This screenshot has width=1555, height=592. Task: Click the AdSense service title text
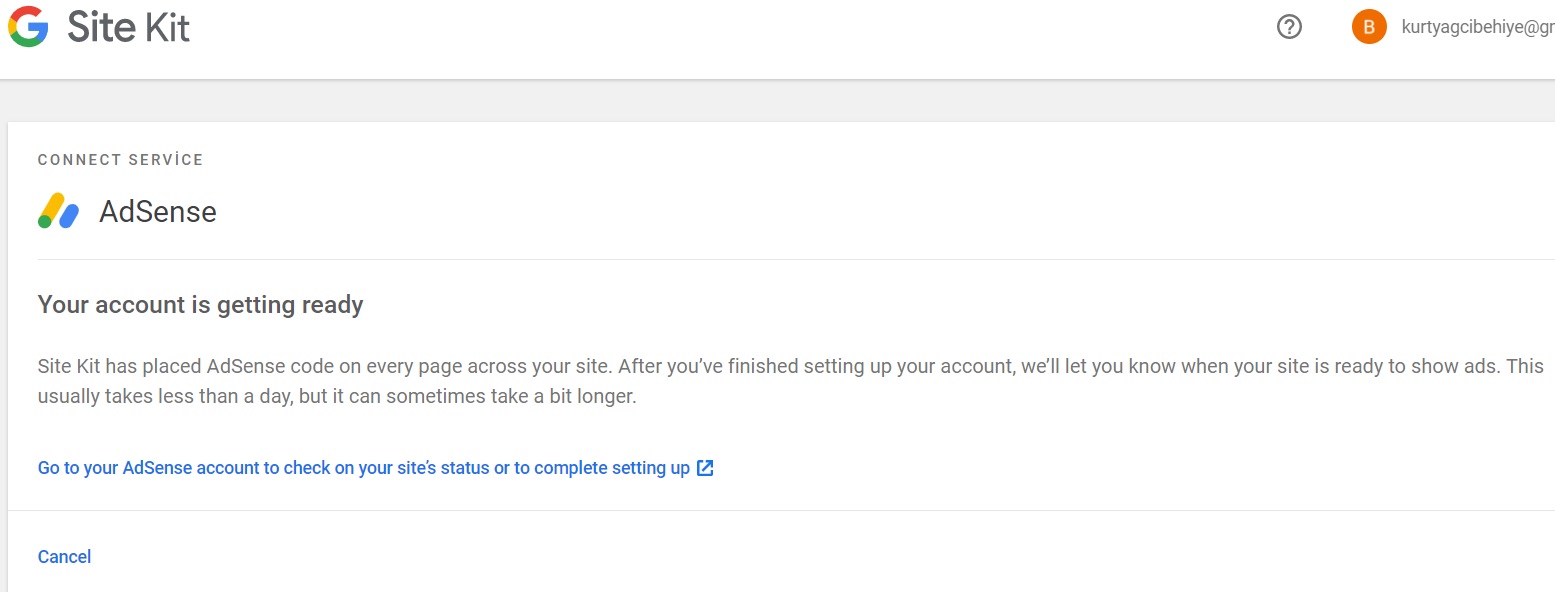pyautogui.click(x=158, y=212)
